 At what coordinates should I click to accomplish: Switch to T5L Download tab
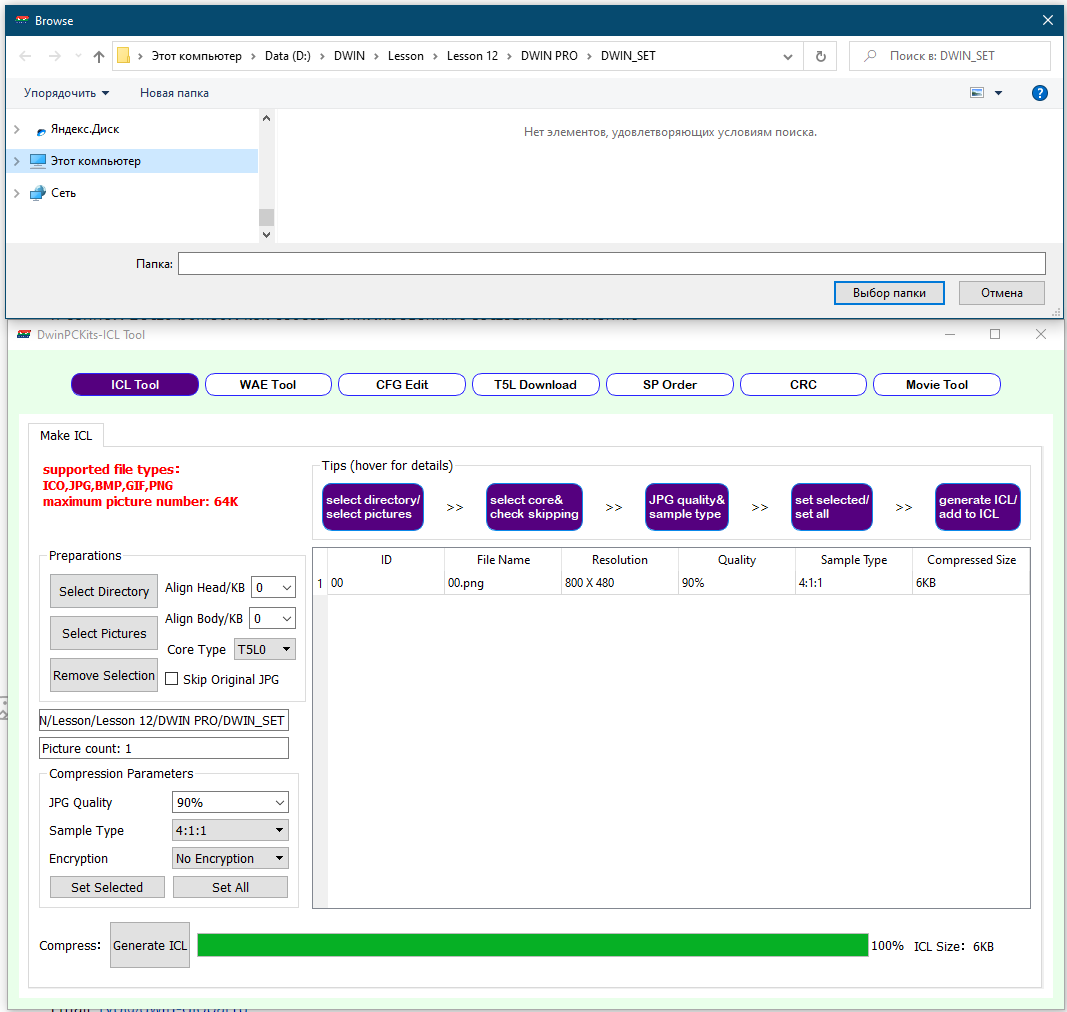point(536,385)
